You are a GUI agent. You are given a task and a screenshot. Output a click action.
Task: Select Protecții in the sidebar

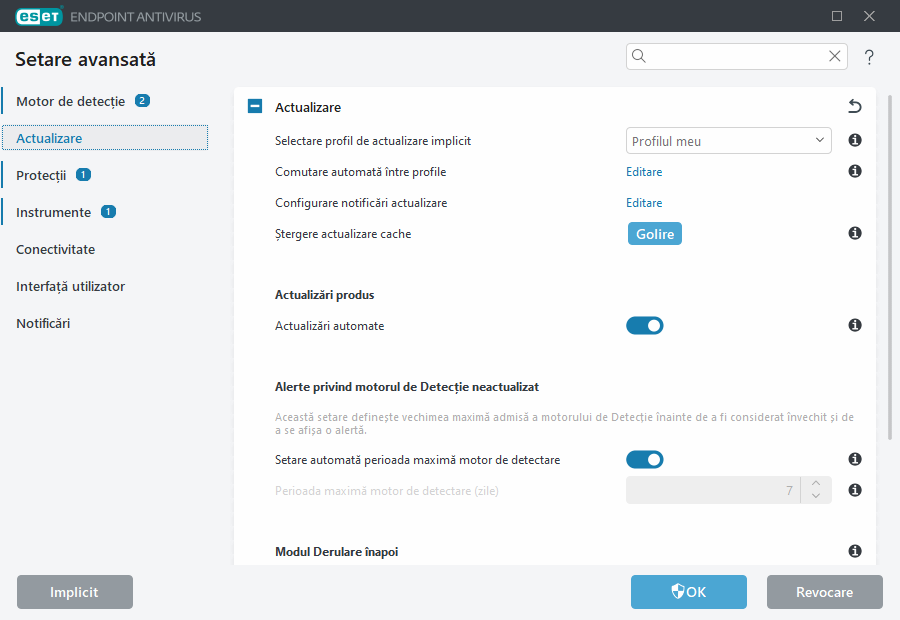coord(41,175)
